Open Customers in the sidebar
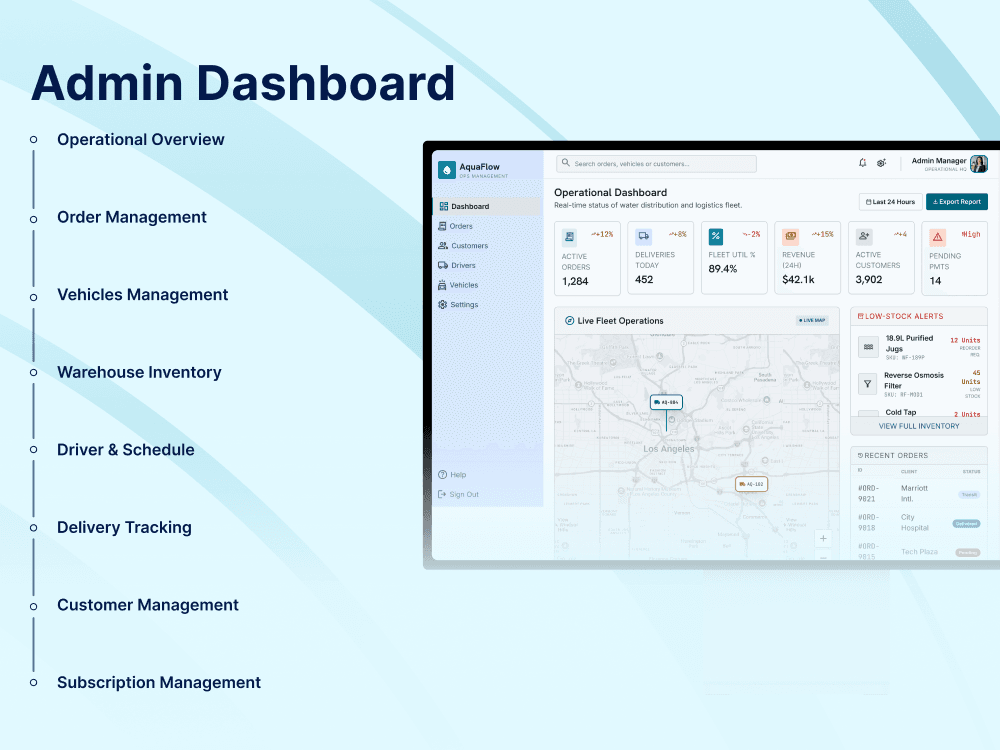This screenshot has height=750, width=1000. click(488, 246)
